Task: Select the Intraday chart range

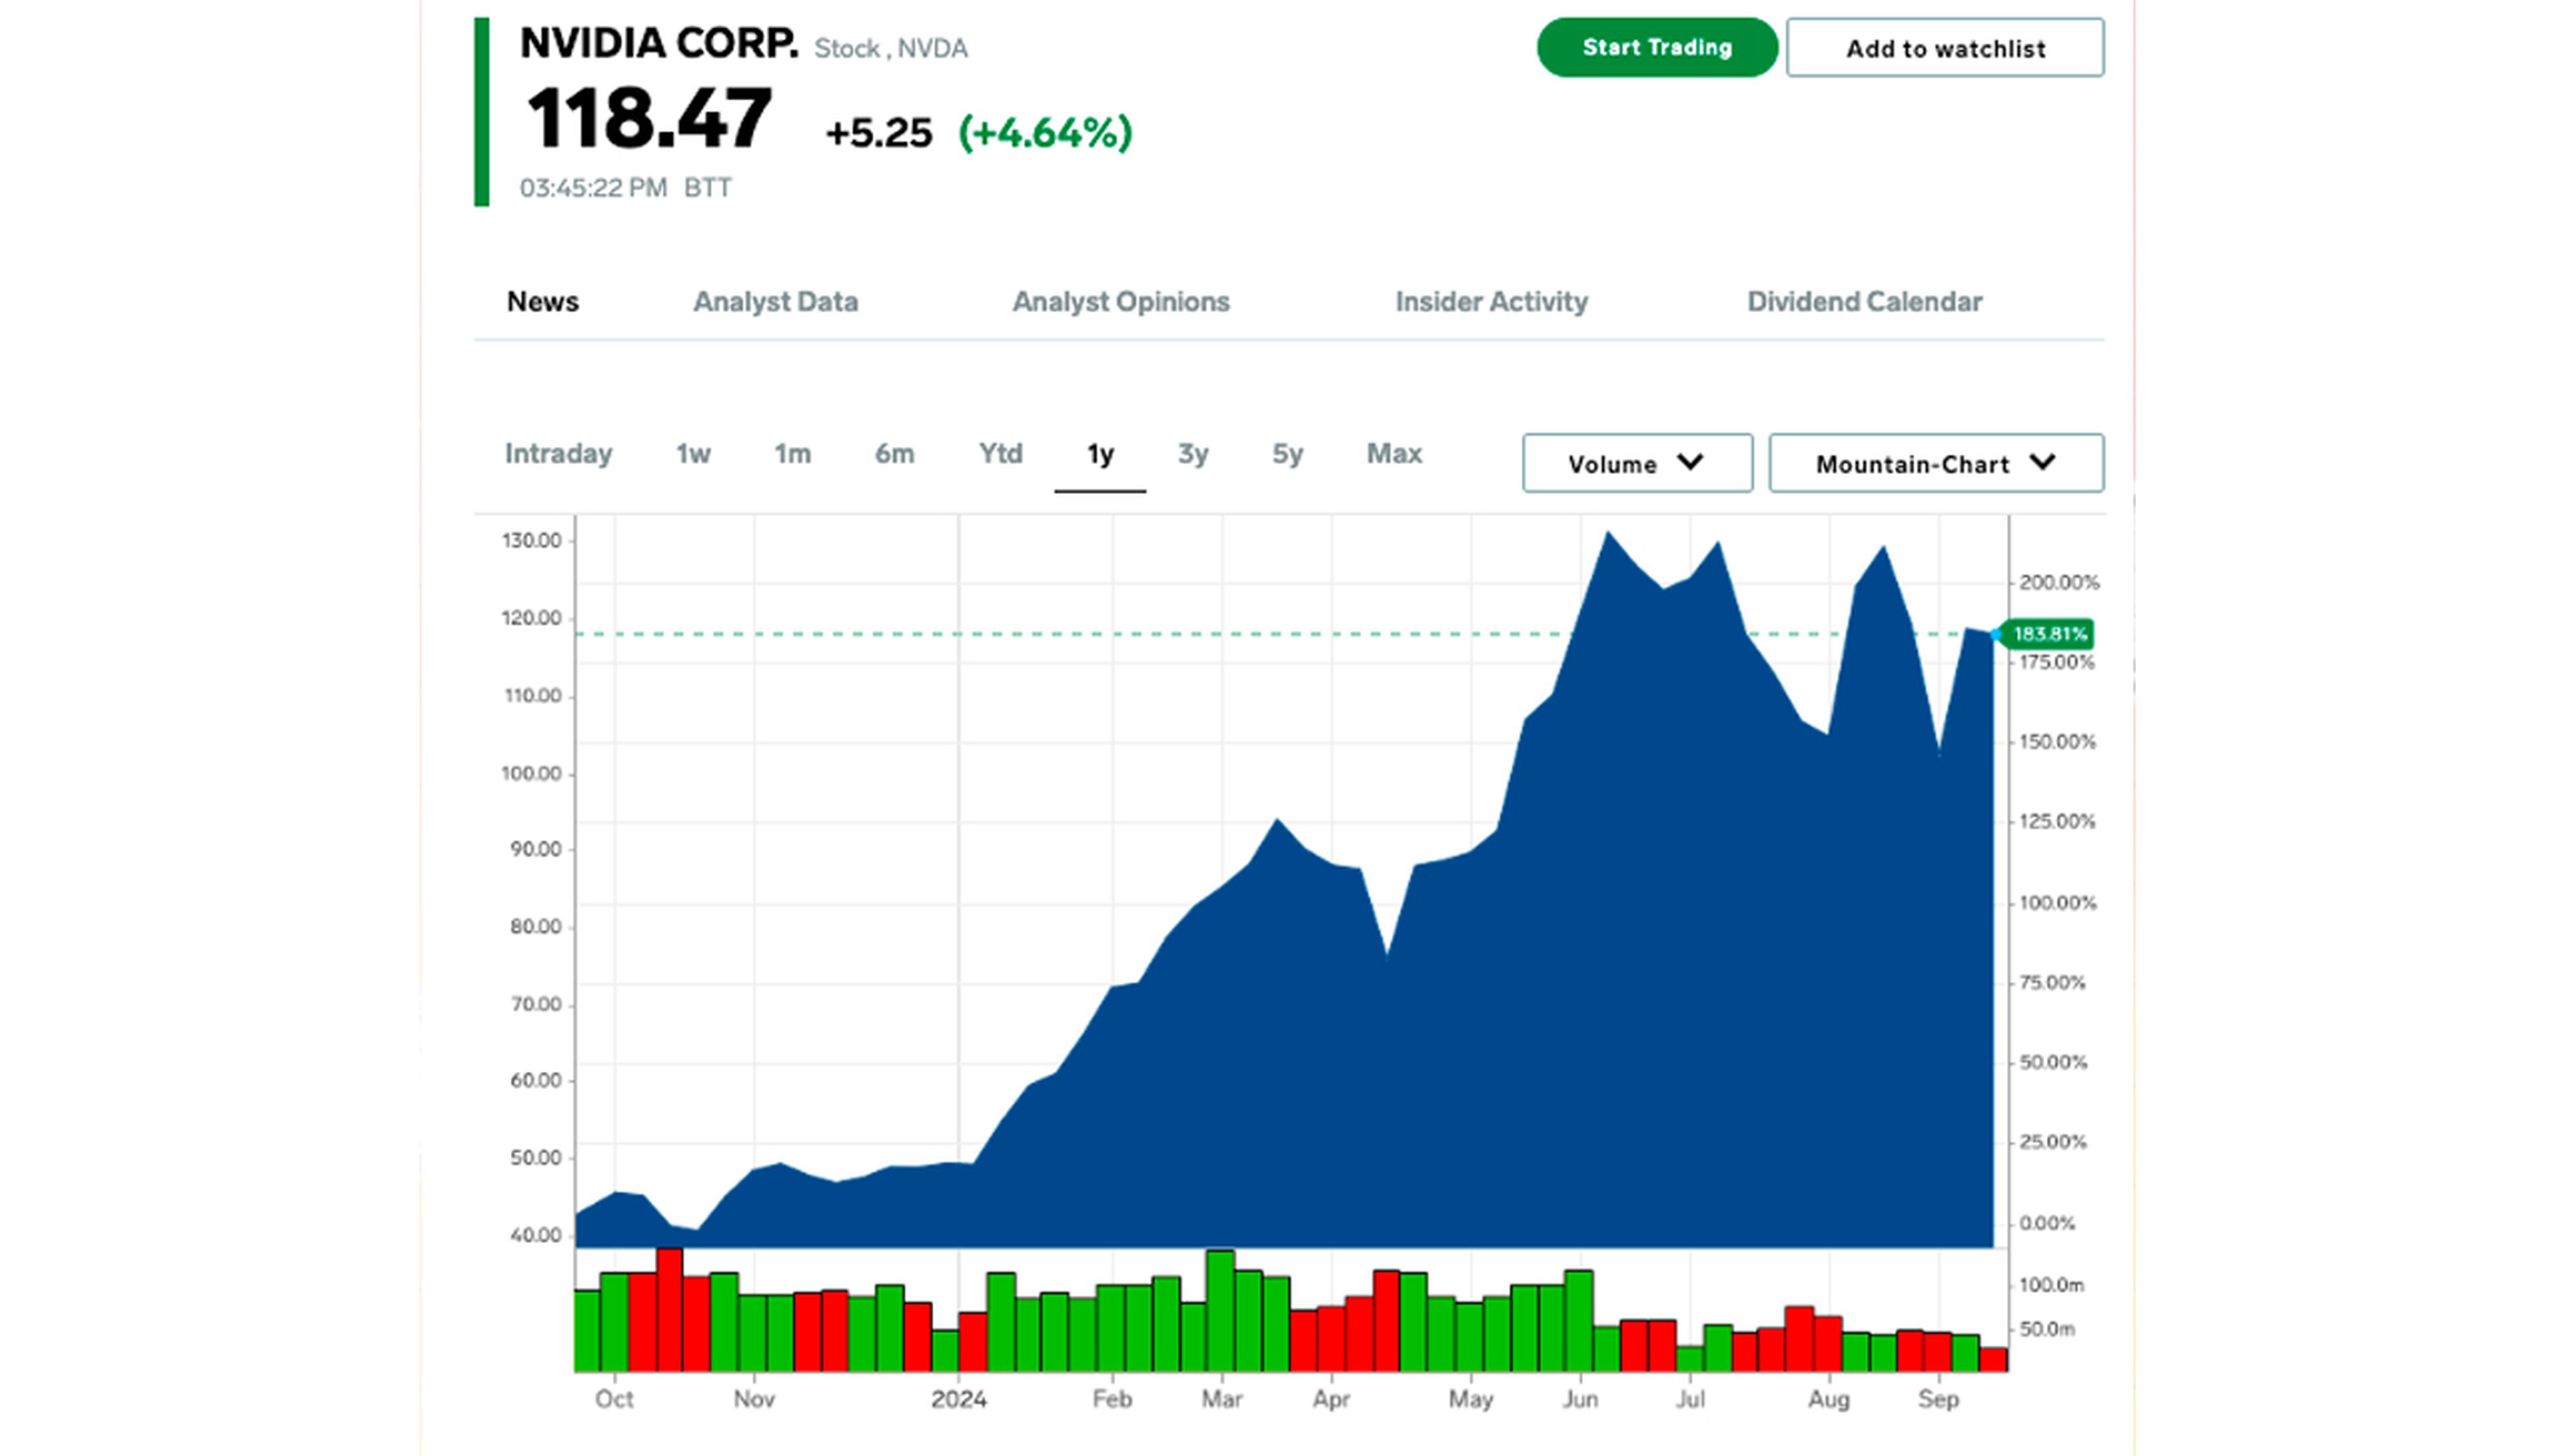Action: pos(558,454)
